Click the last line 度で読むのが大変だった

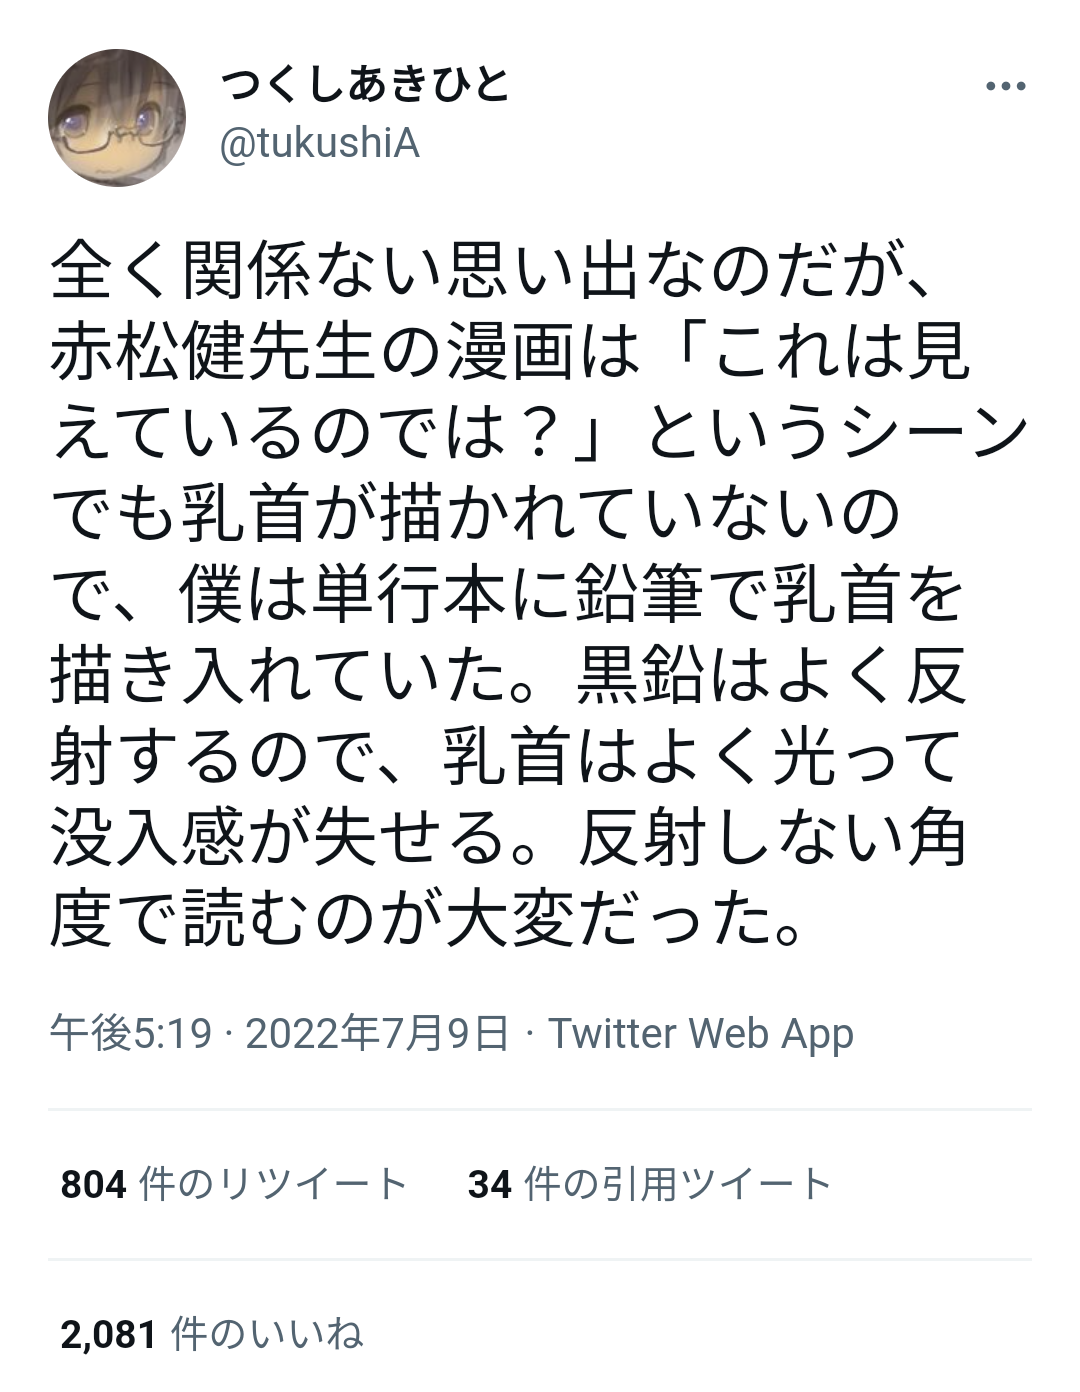tap(425, 920)
